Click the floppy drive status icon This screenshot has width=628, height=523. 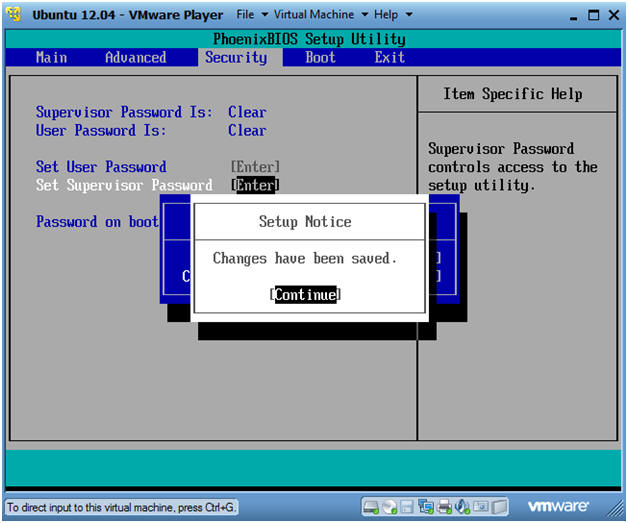click(x=407, y=507)
